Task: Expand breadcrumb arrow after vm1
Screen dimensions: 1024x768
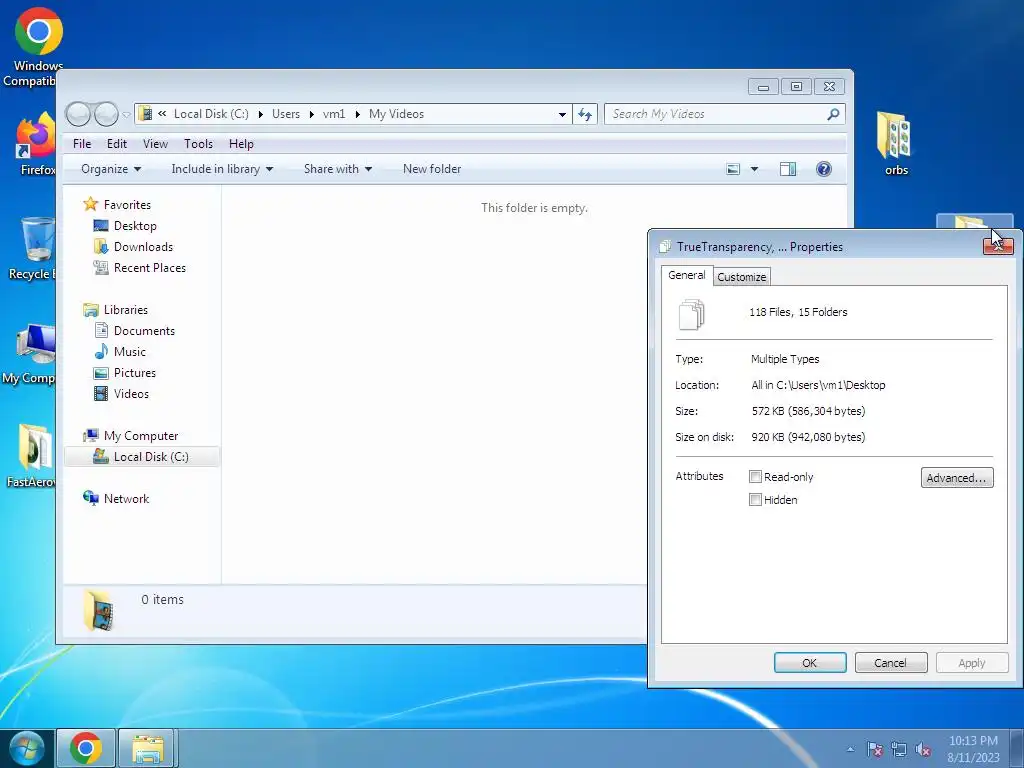Action: click(357, 114)
